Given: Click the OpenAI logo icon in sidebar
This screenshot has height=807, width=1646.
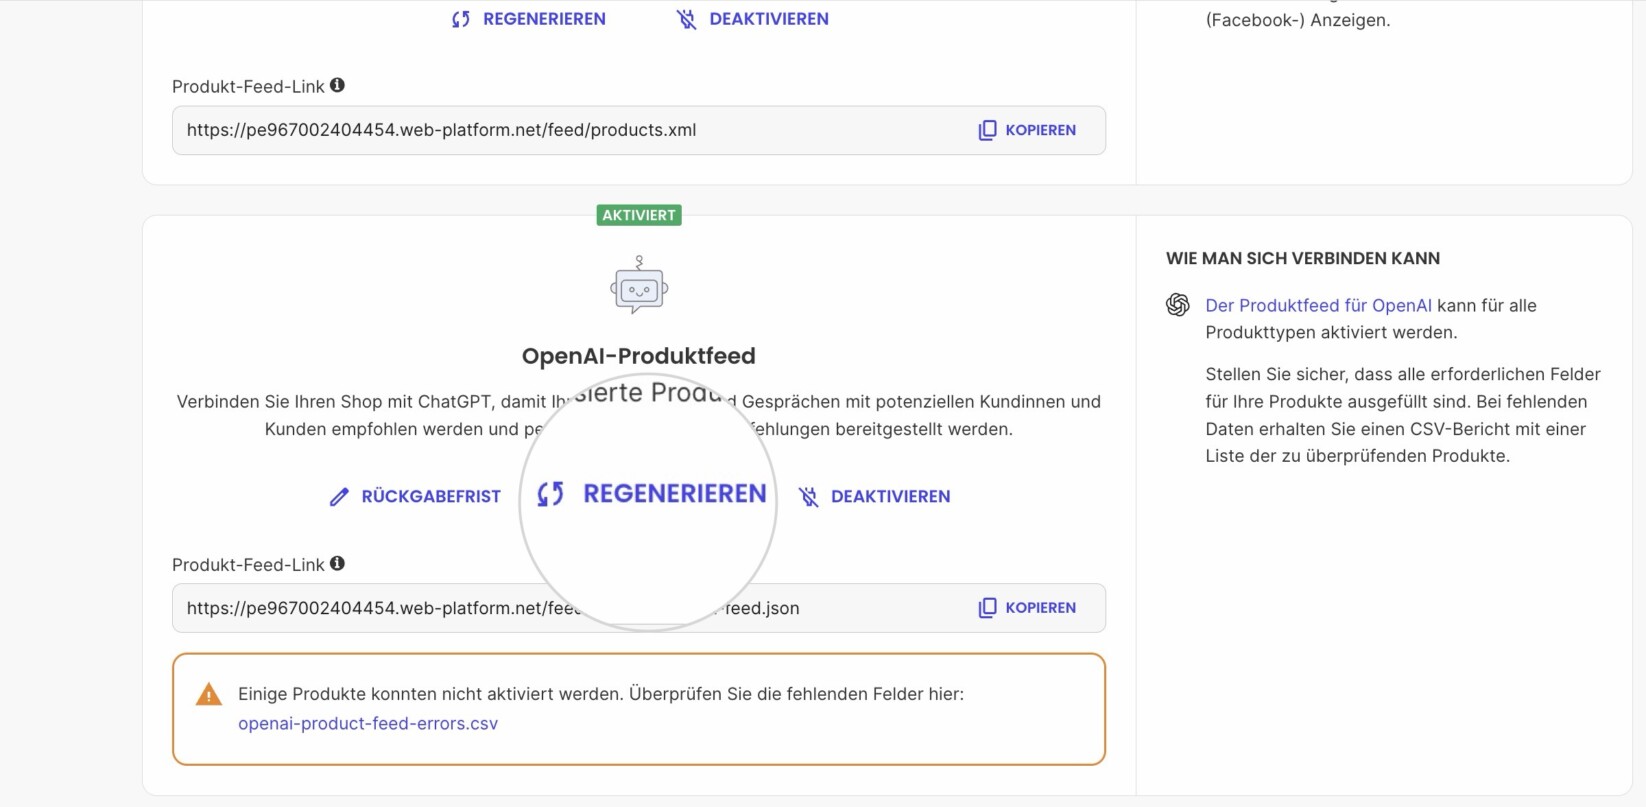Looking at the screenshot, I should coord(1178,305).
